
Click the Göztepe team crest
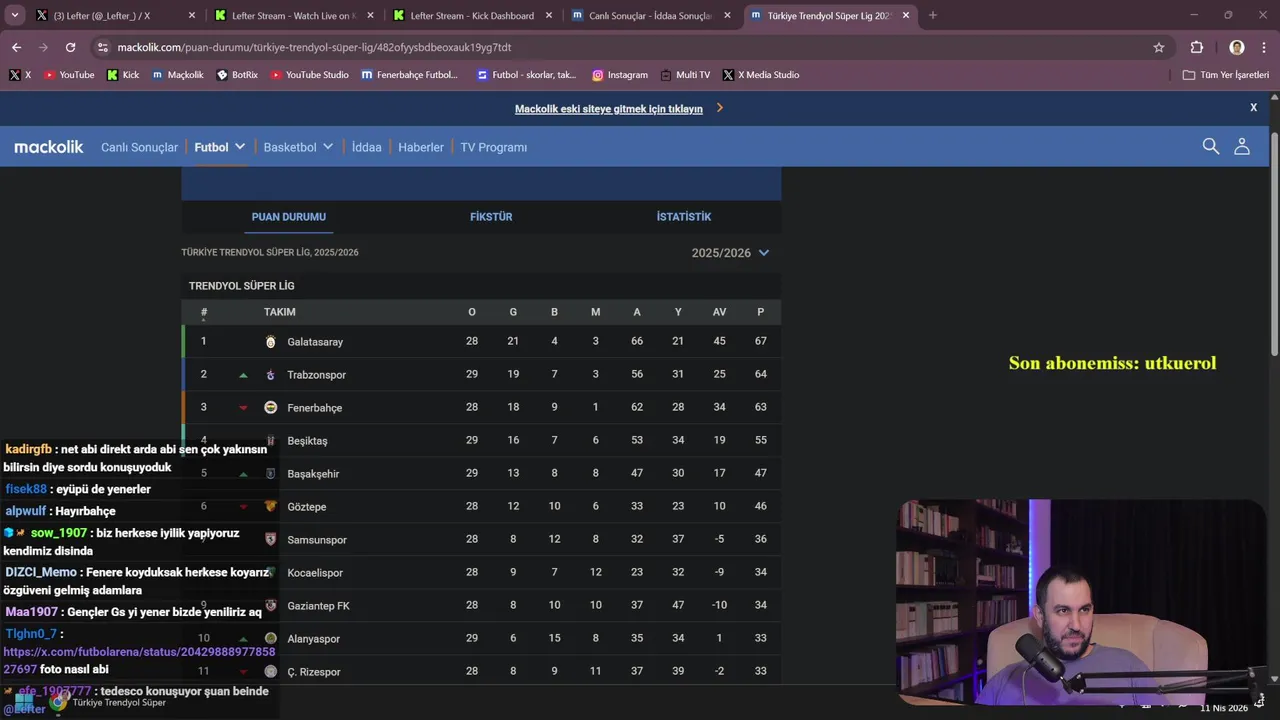(270, 507)
